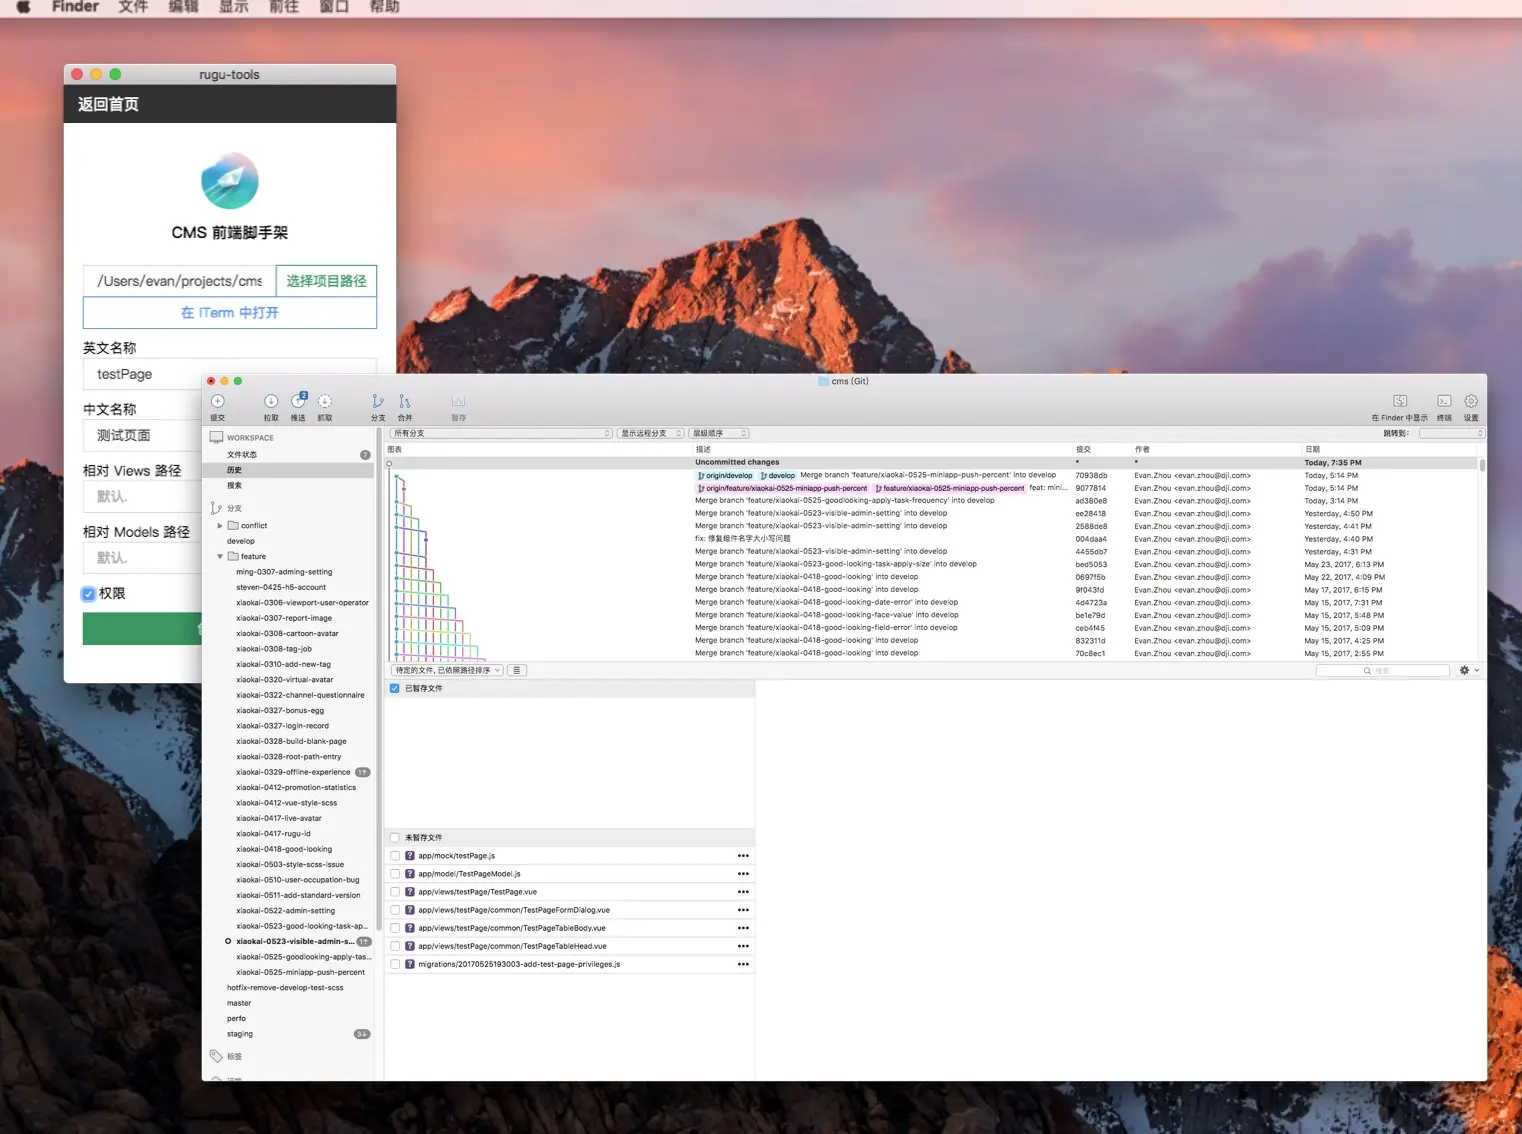Click the more options dots for app/mock/testPage.js

coord(743,856)
